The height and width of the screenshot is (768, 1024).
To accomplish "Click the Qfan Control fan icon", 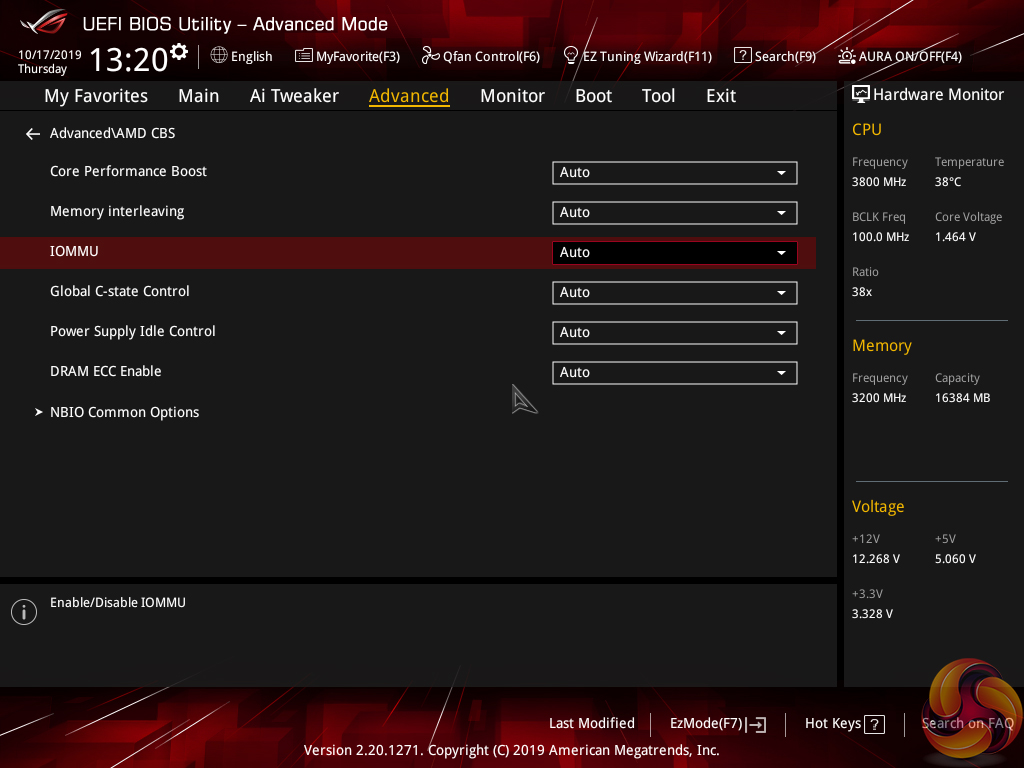I will (430, 56).
